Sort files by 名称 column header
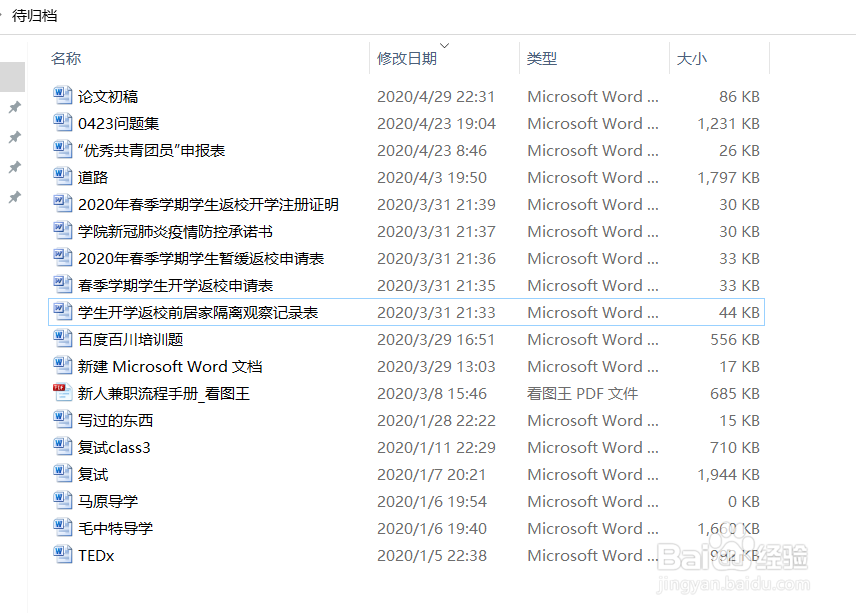Image resolution: width=856 pixels, height=613 pixels. coord(66,58)
